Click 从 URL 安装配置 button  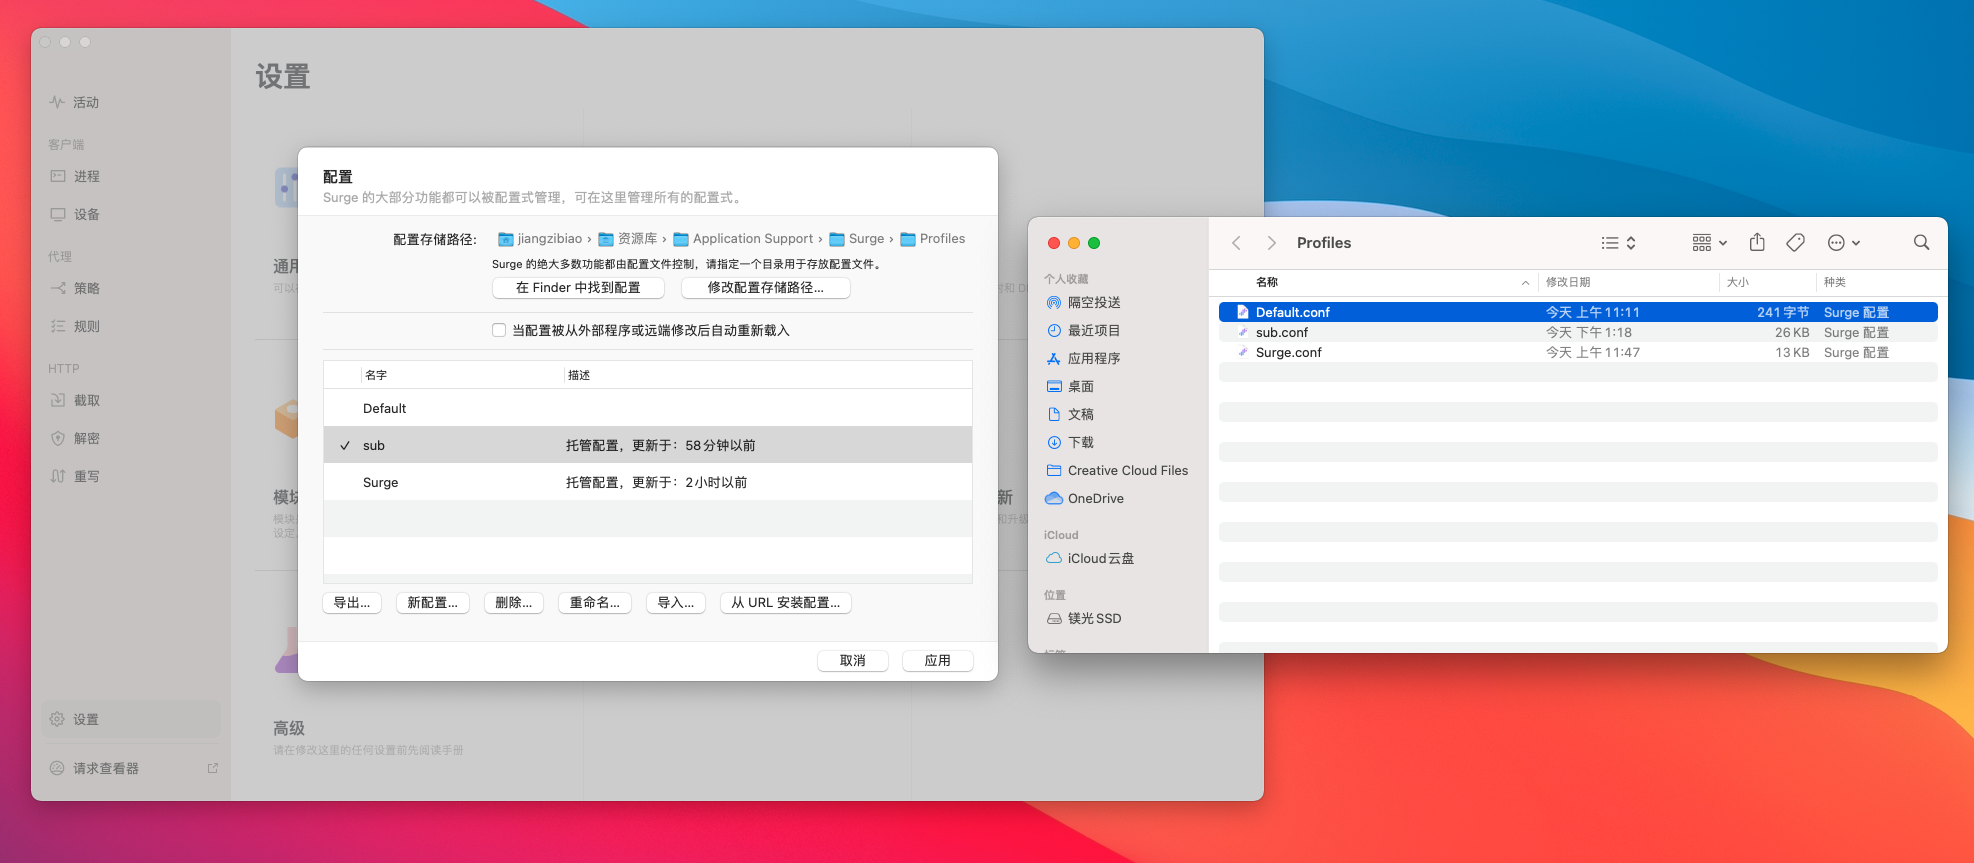[785, 603]
